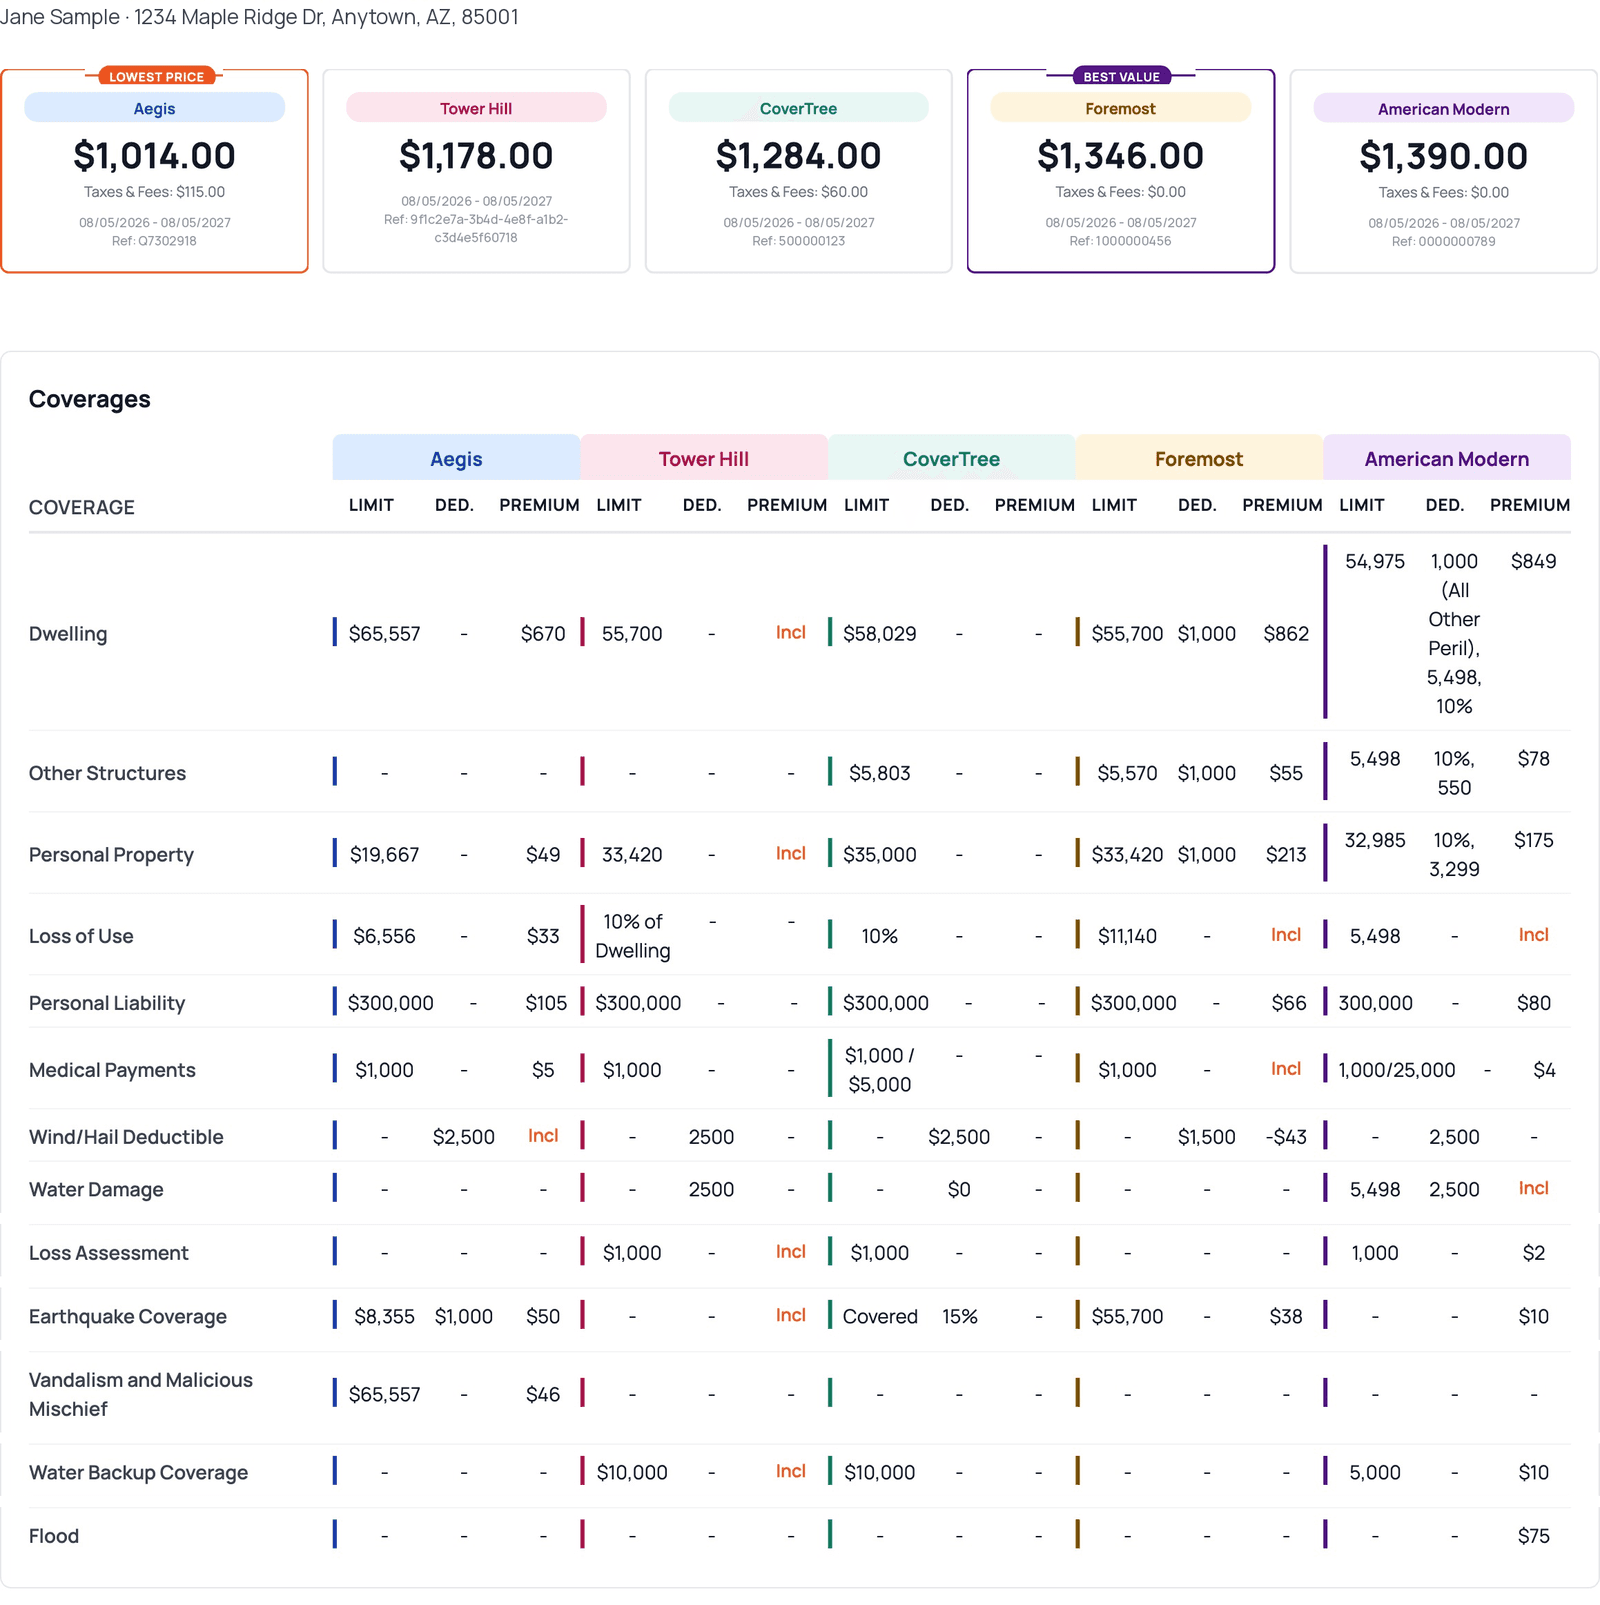Click the LOWEST PRICE badge

[156, 77]
